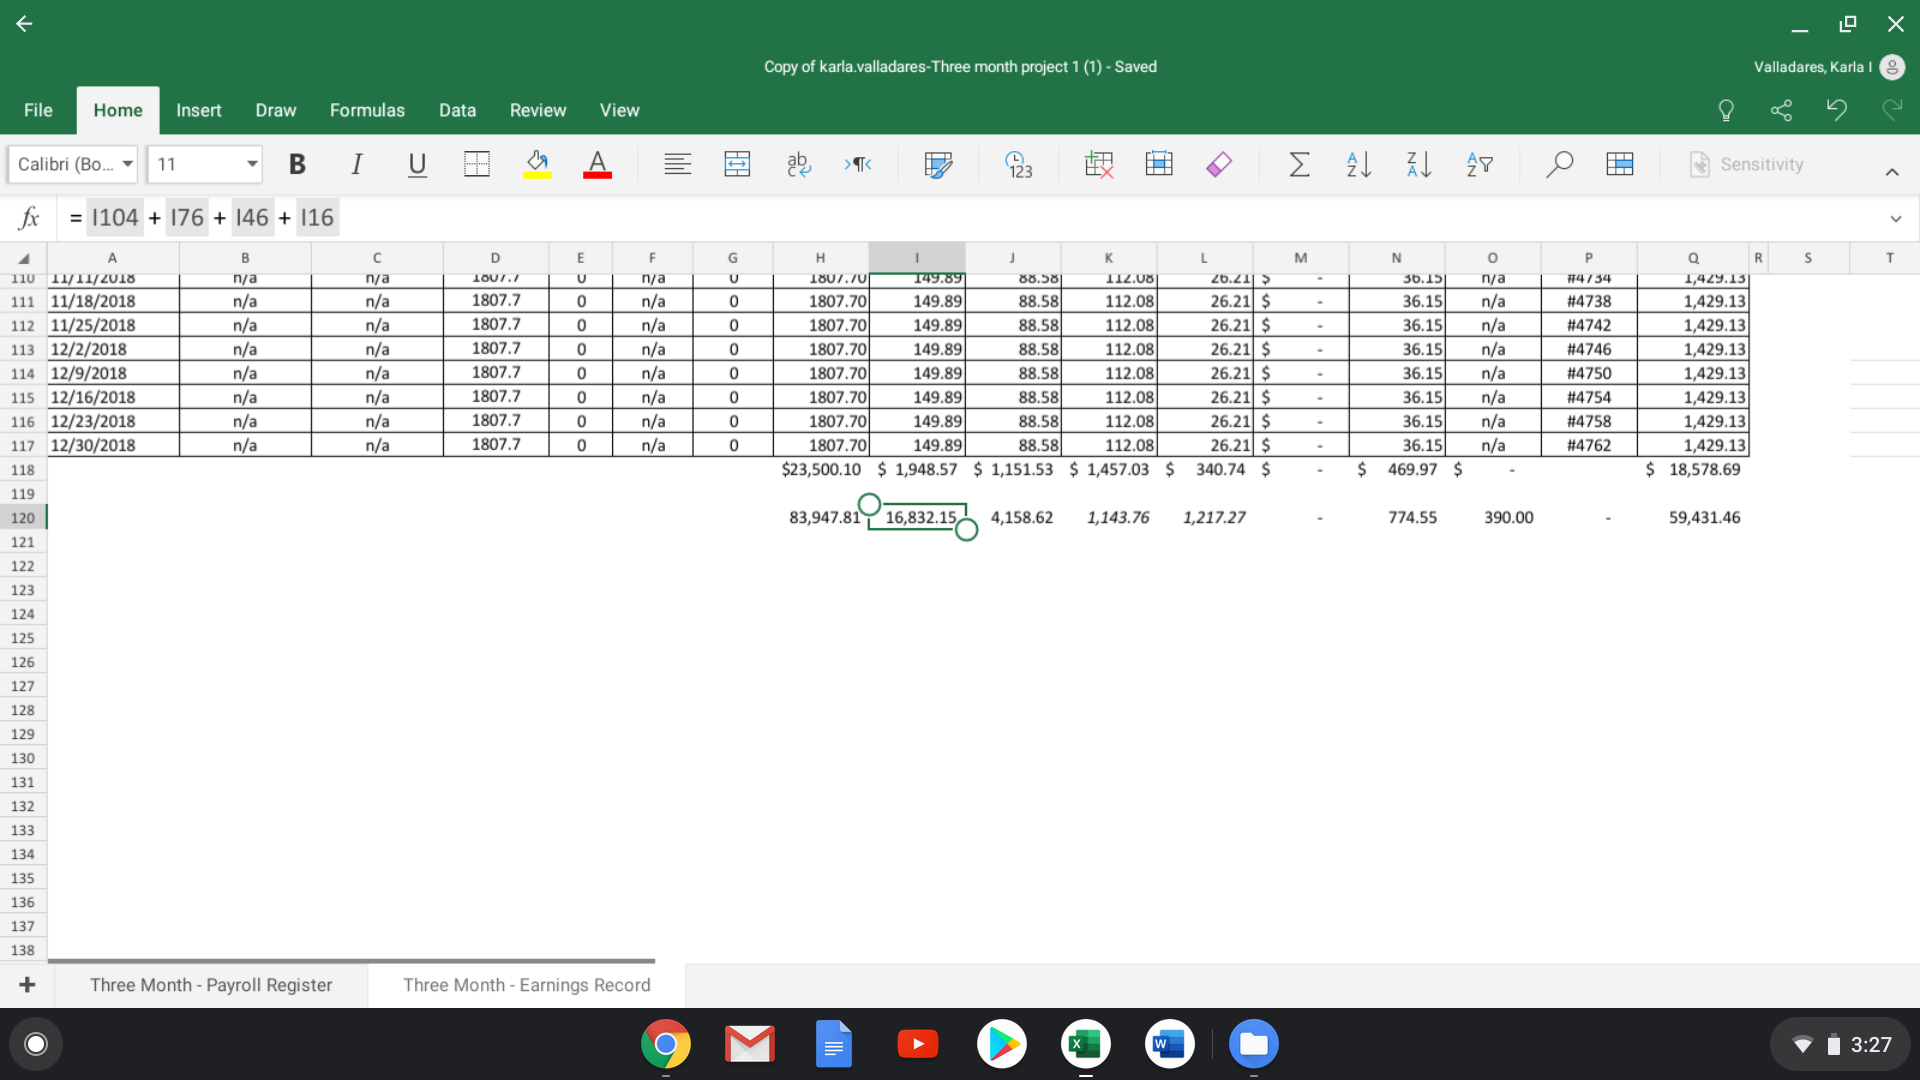1920x1080 pixels.
Task: Sort the selection A to Z
Action: point(1358,164)
